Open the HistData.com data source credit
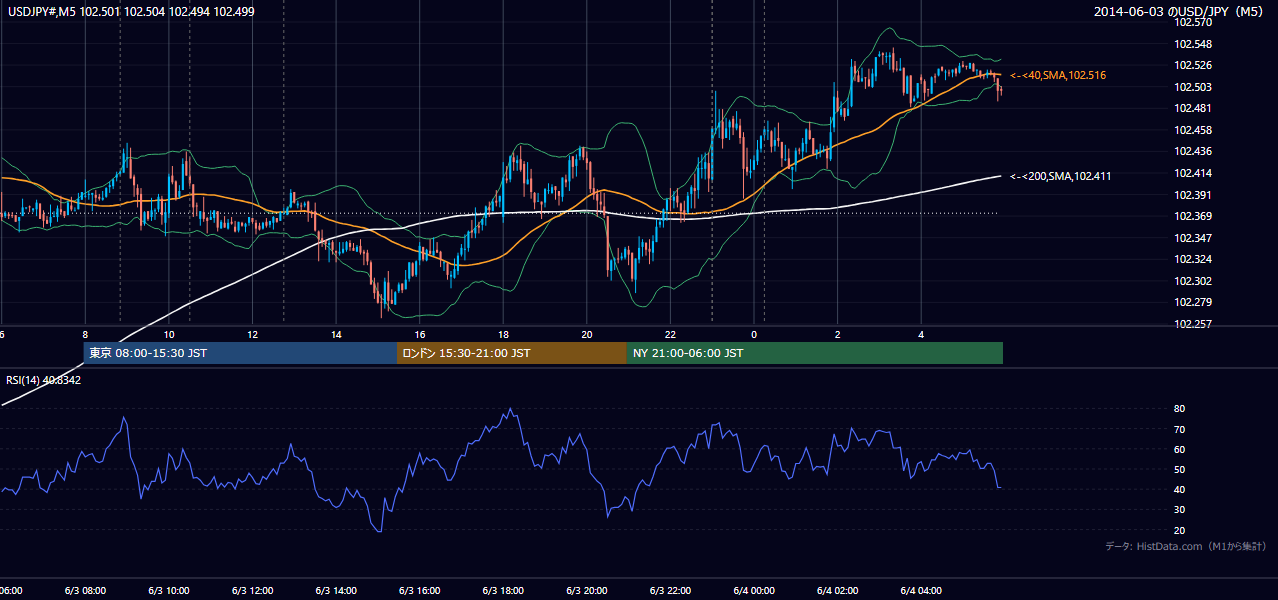 [1185, 546]
